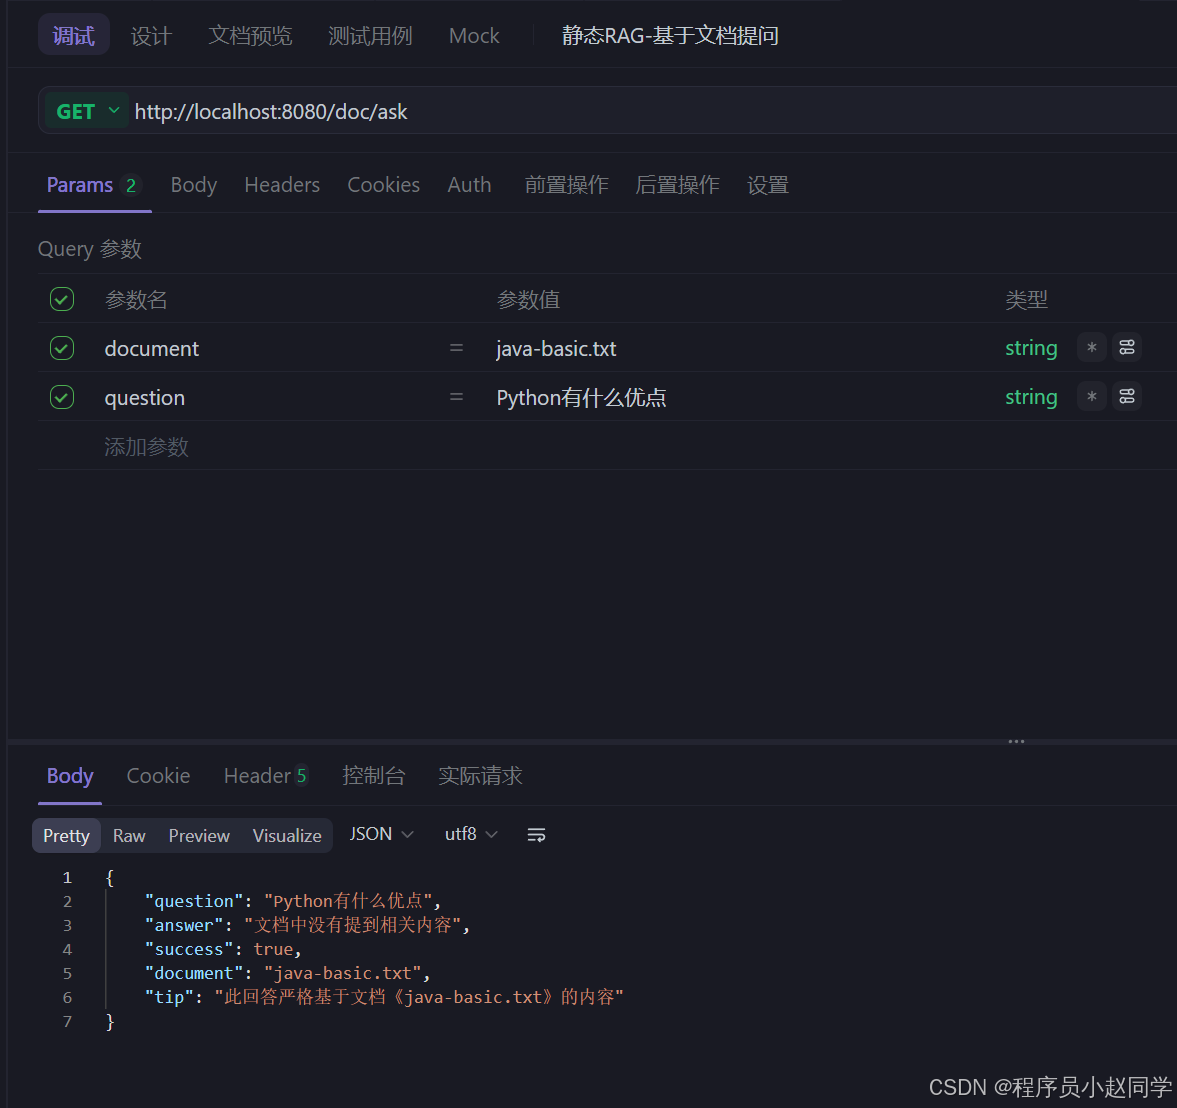Open the 后置操作 tab

[677, 185]
